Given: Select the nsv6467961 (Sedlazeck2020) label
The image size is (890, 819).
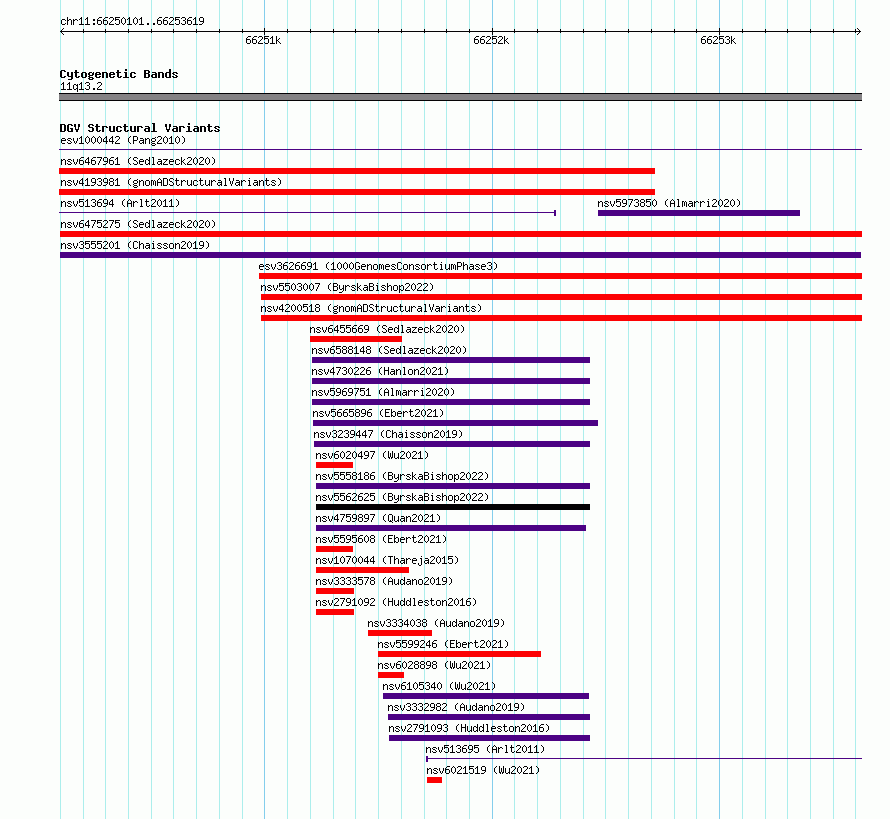Looking at the screenshot, I should click(138, 161).
